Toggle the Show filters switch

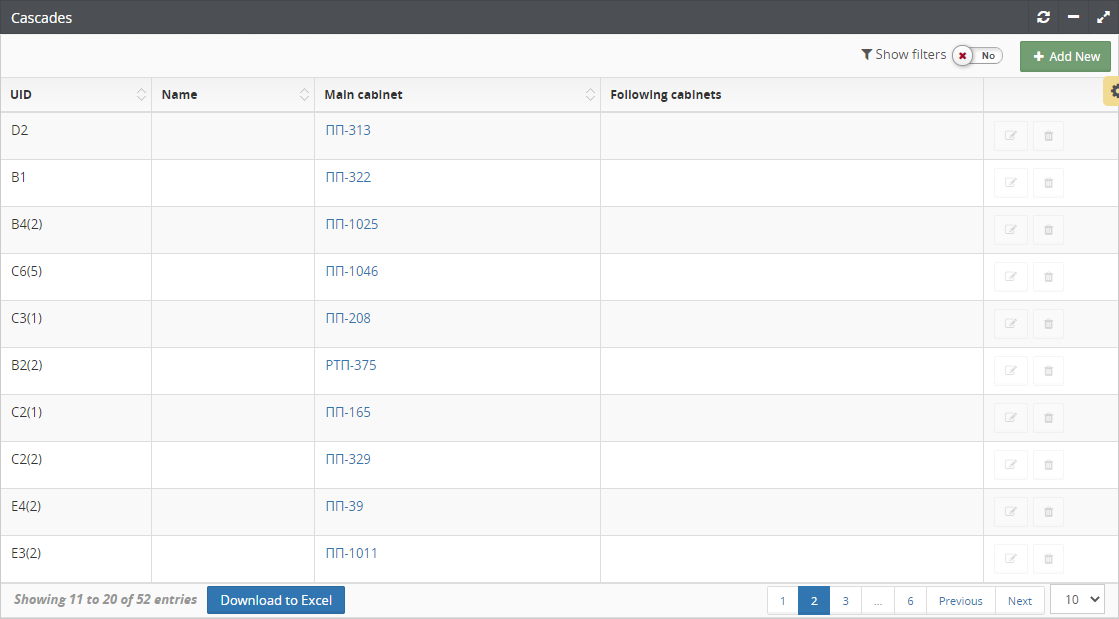[x=976, y=56]
